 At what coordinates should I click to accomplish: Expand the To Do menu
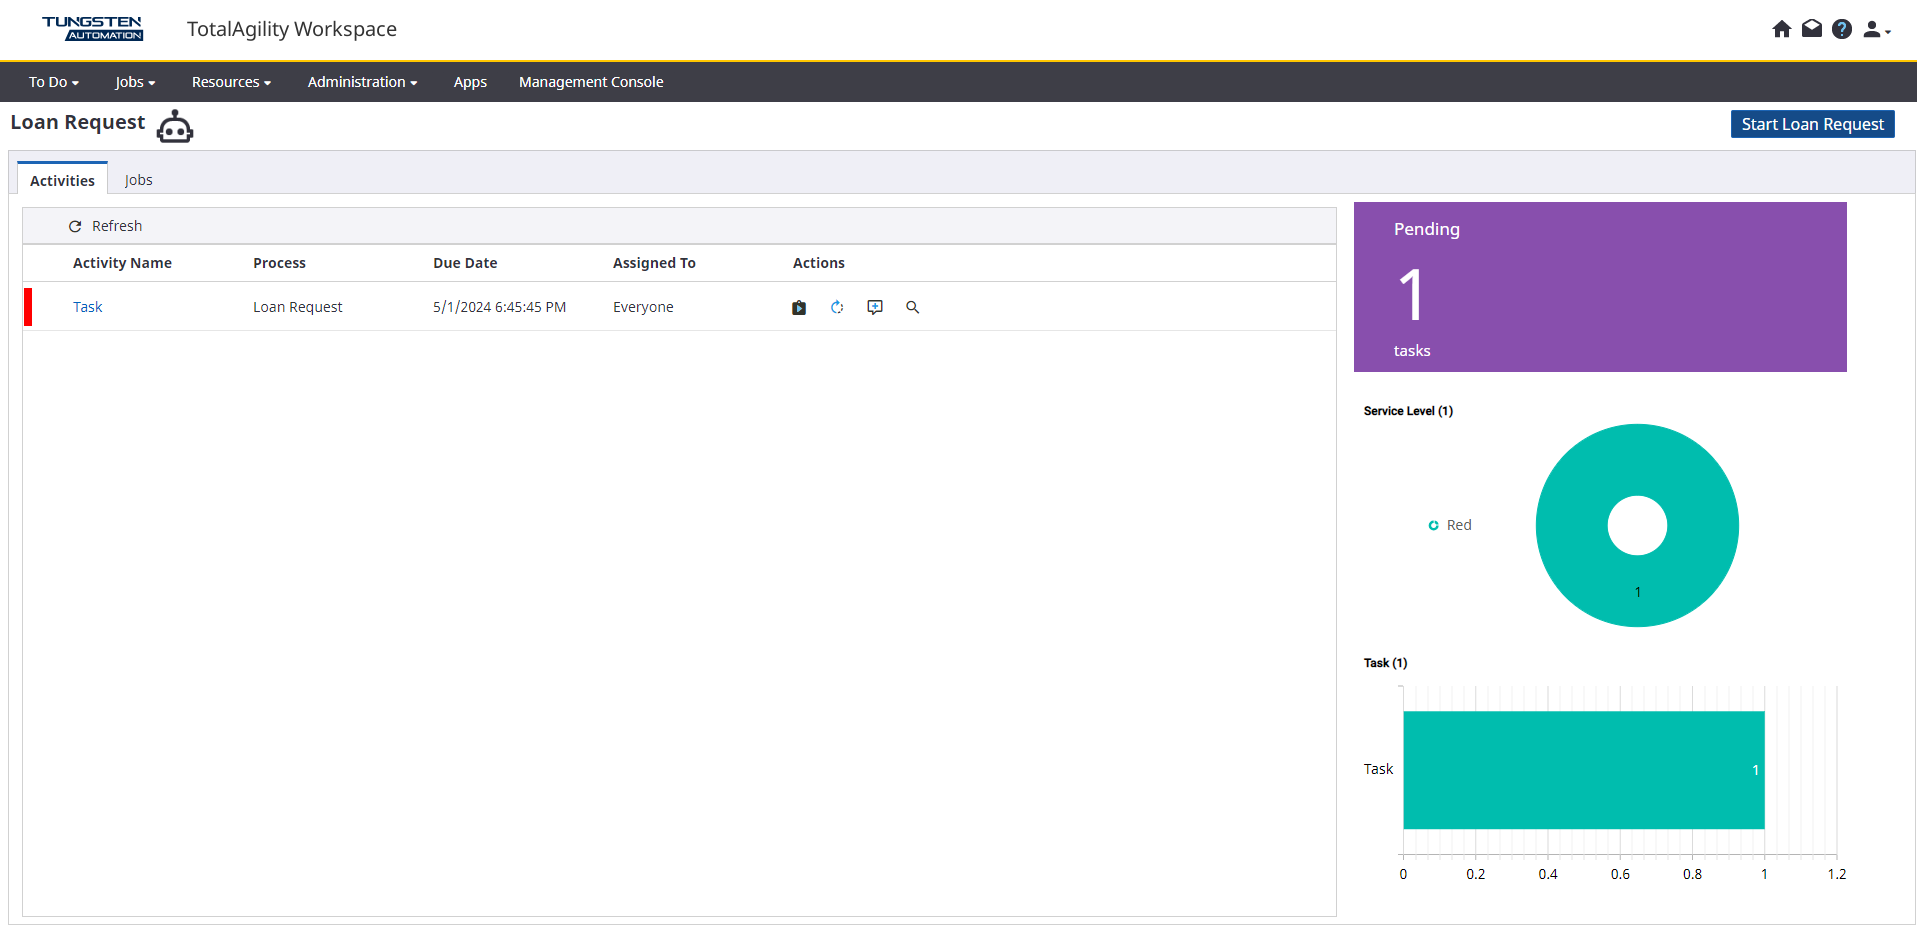(x=53, y=82)
